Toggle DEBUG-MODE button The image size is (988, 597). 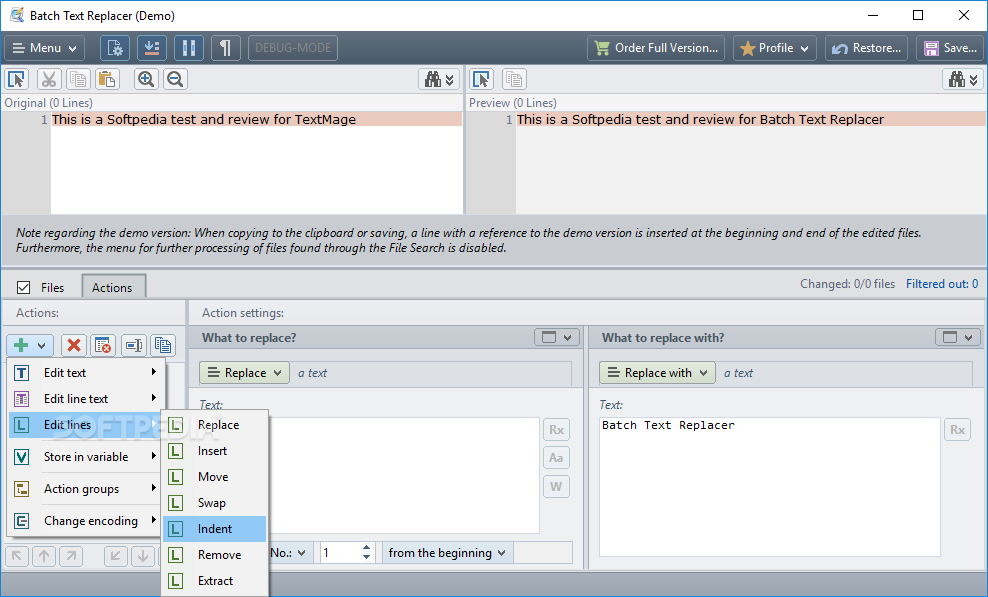(x=293, y=48)
